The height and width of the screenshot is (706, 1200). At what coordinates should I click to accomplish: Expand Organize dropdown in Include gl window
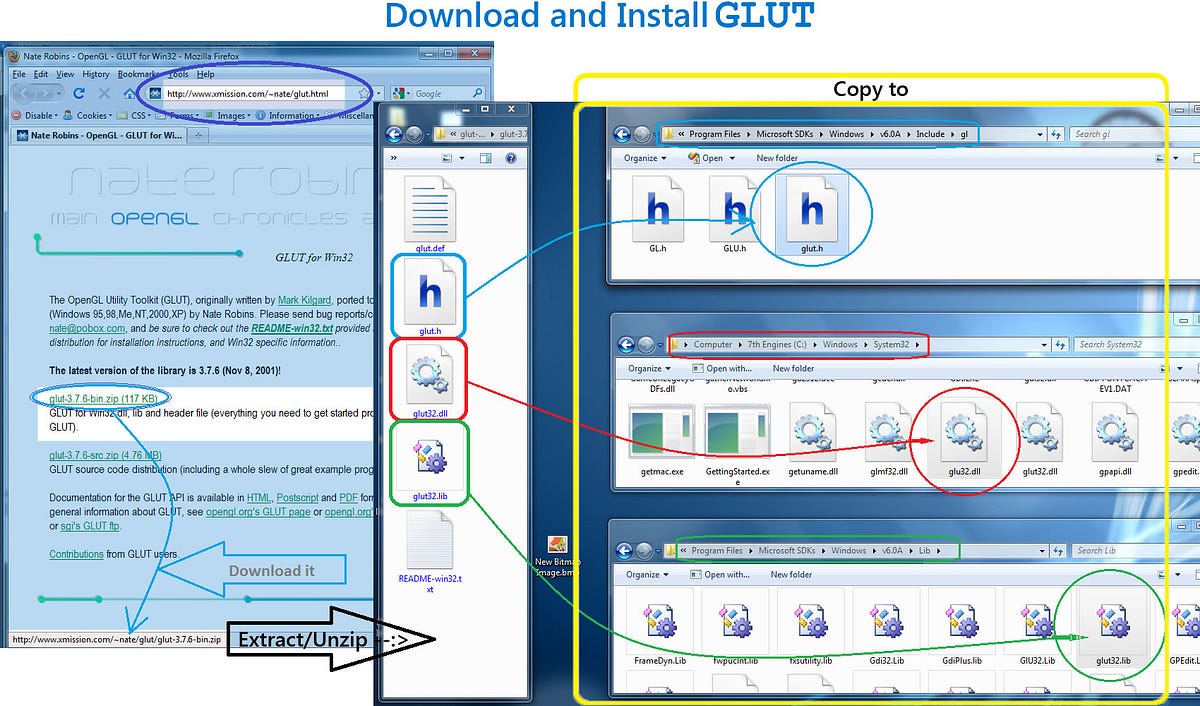(x=645, y=158)
